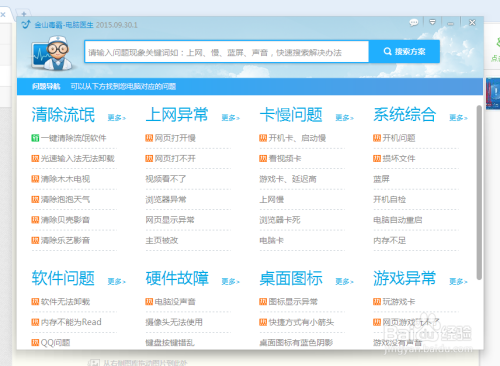Open the 浏览器卡死 problem entry
This screenshot has width=500, height=366.
pyautogui.click(x=280, y=220)
